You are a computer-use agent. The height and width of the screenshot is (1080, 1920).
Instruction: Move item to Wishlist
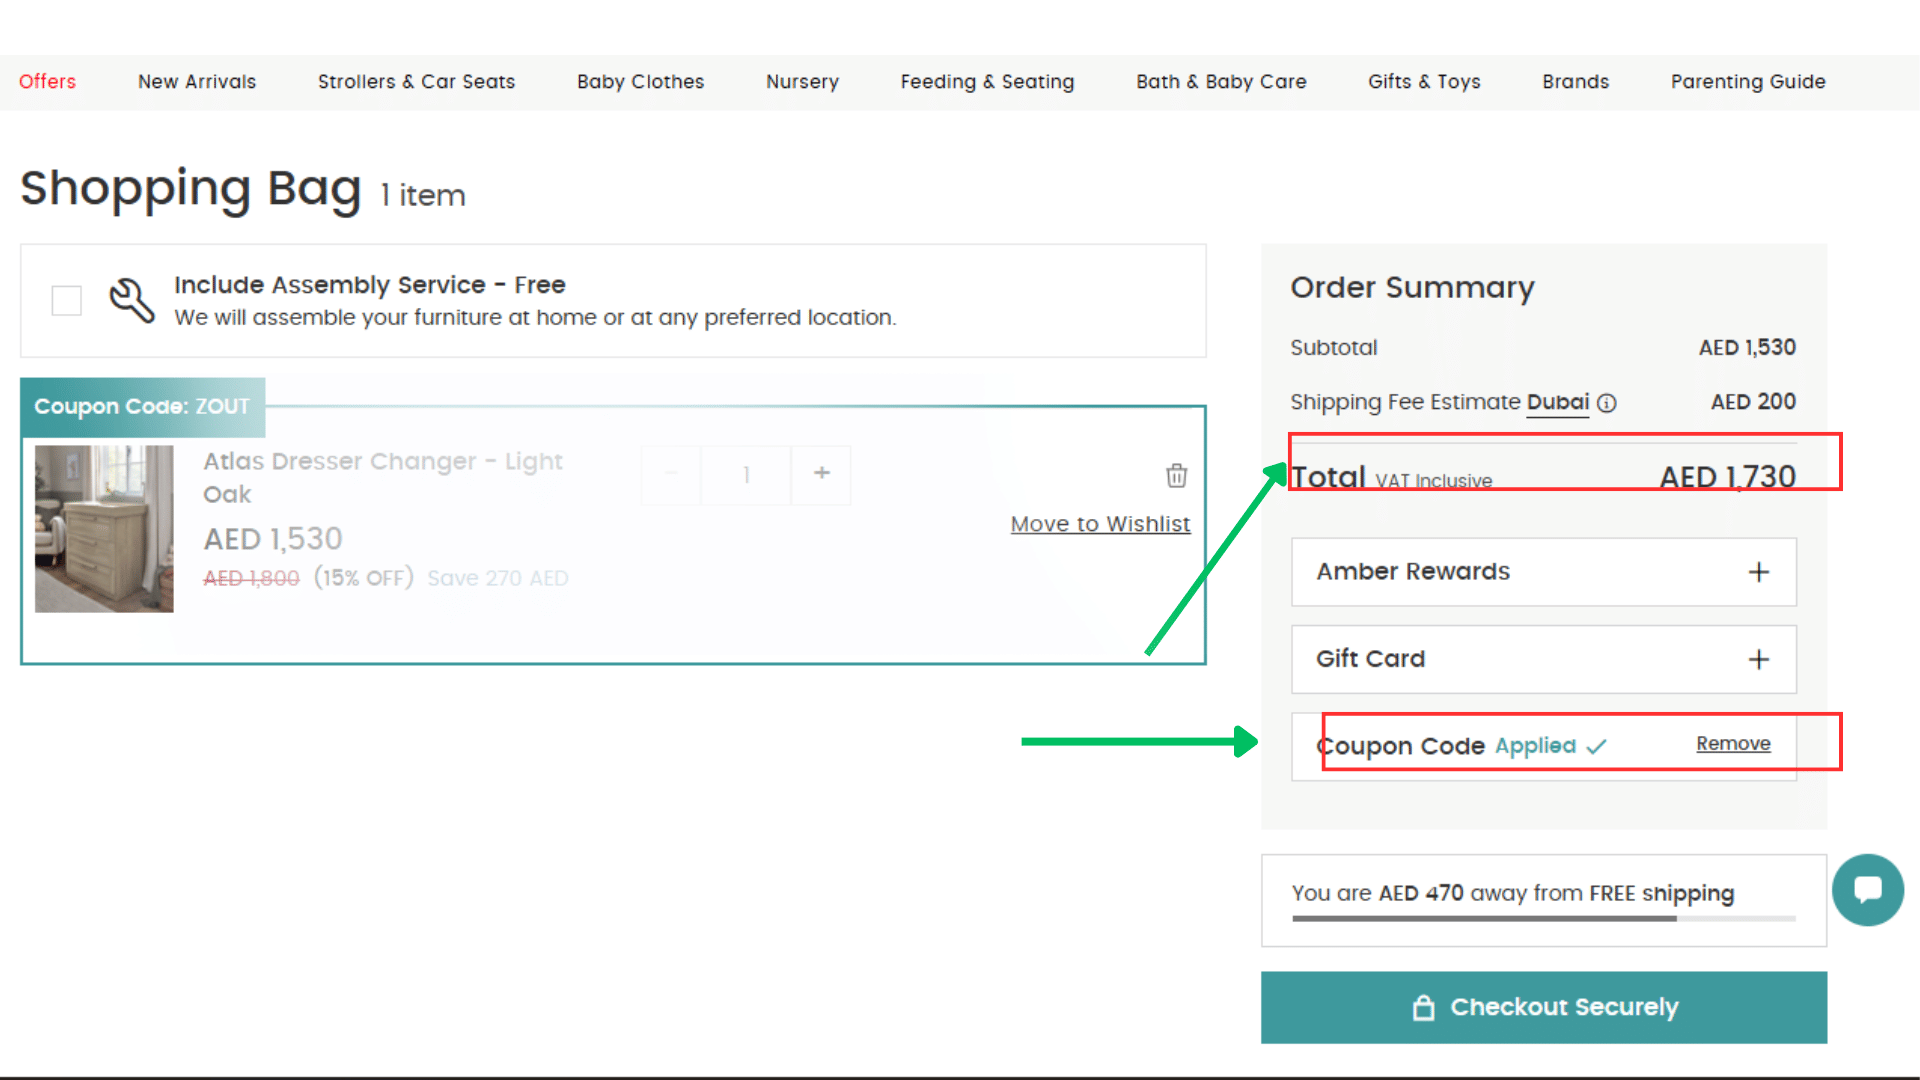click(x=1100, y=524)
